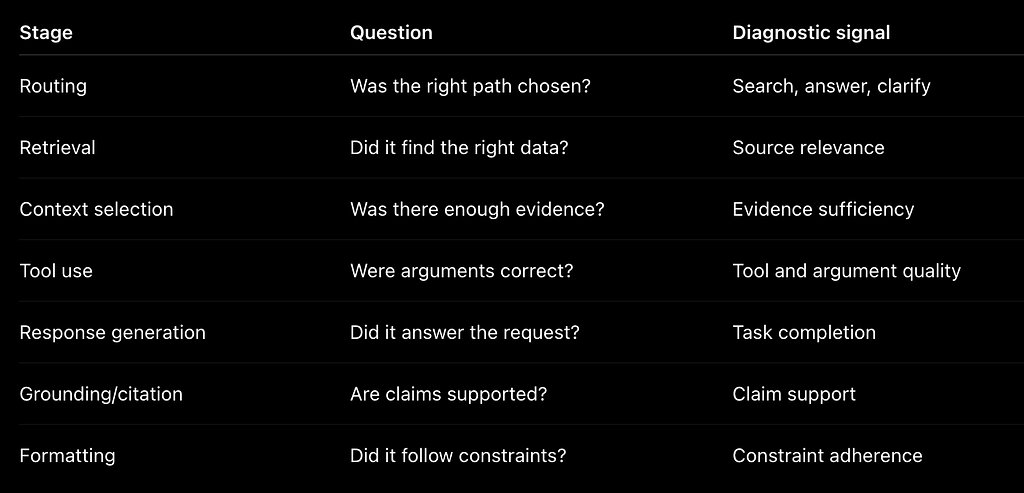Click 'Were arguments correct?' cell

pos(462,270)
